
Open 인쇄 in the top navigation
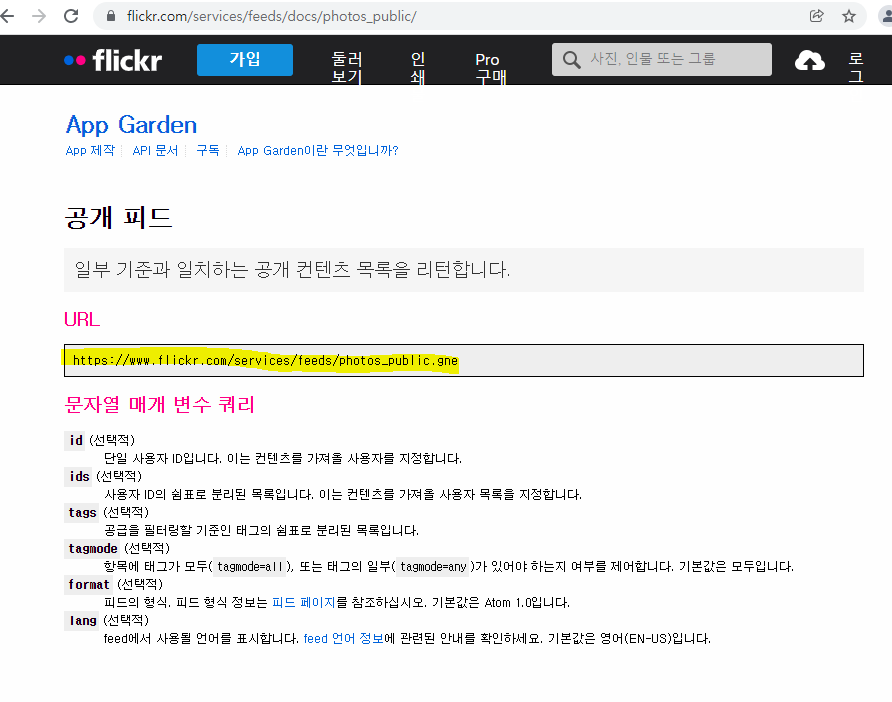(x=418, y=67)
